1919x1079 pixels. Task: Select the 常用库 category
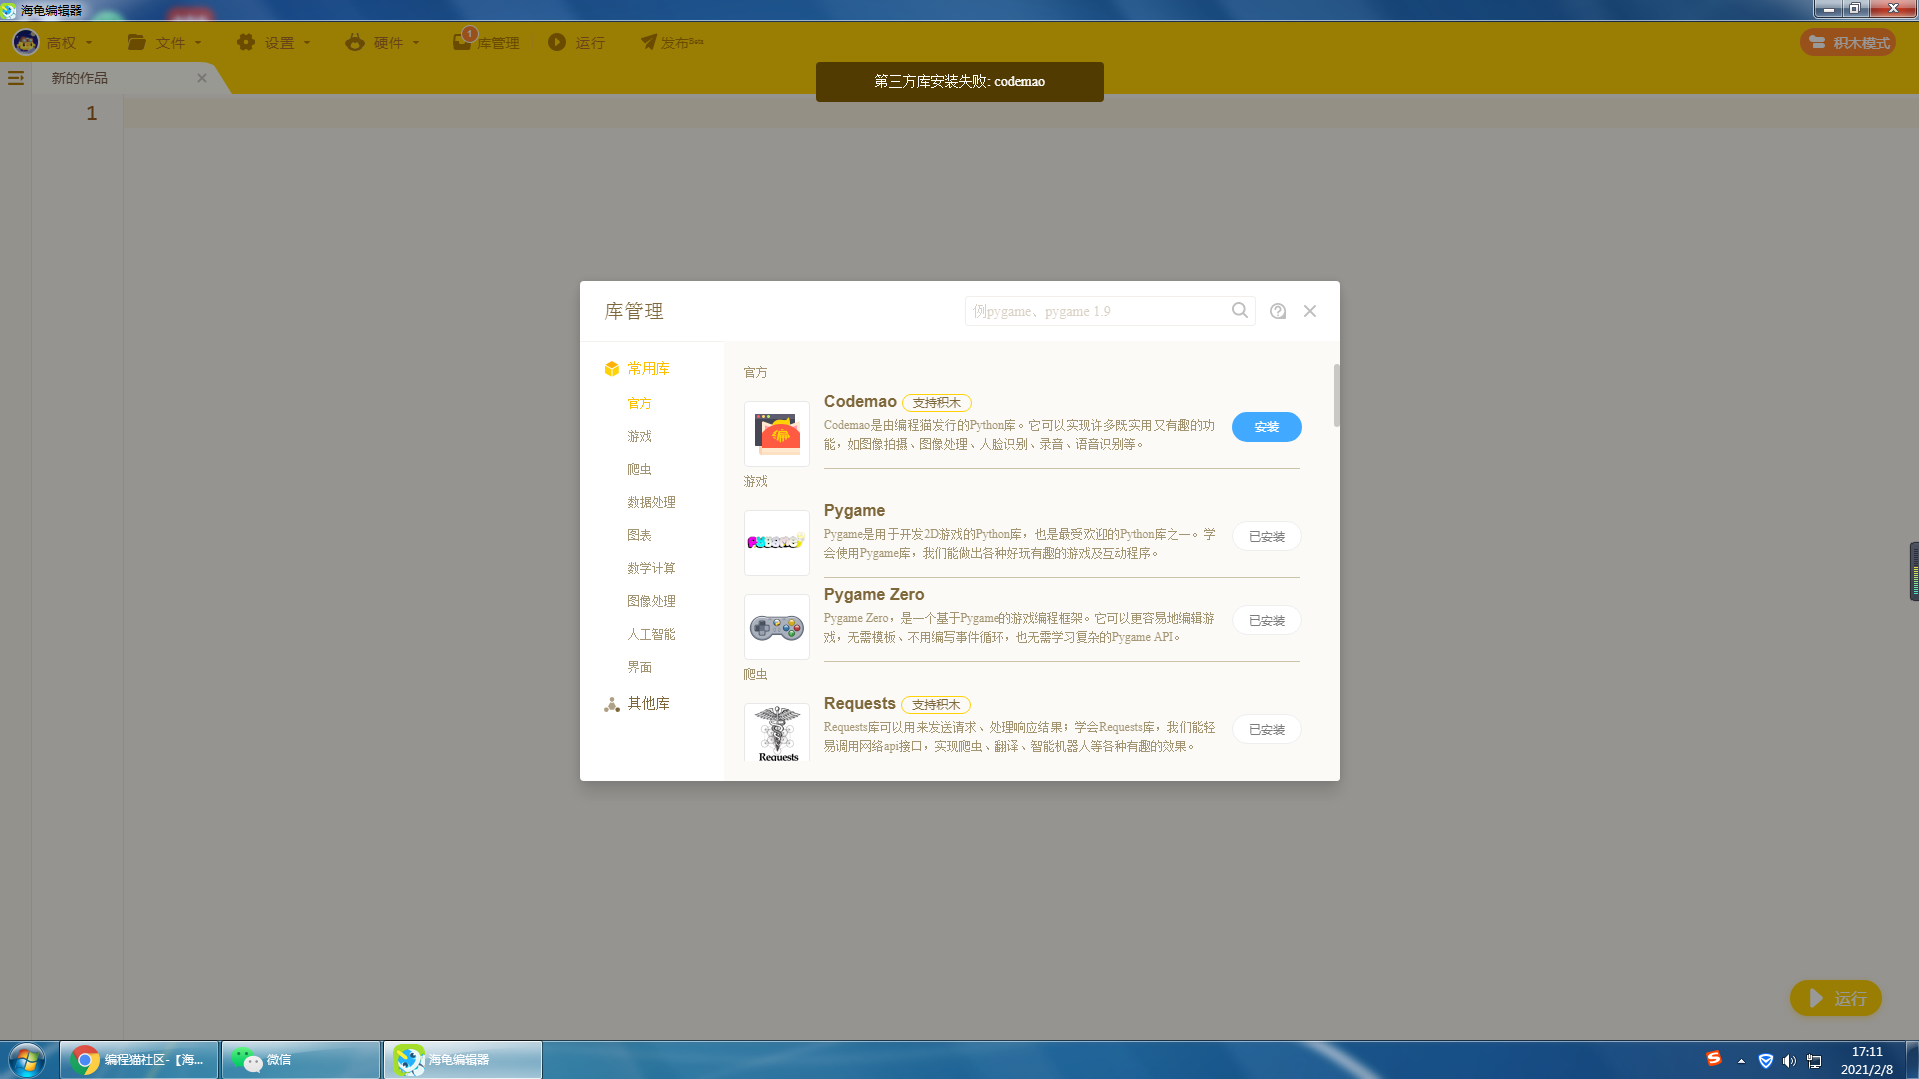637,369
